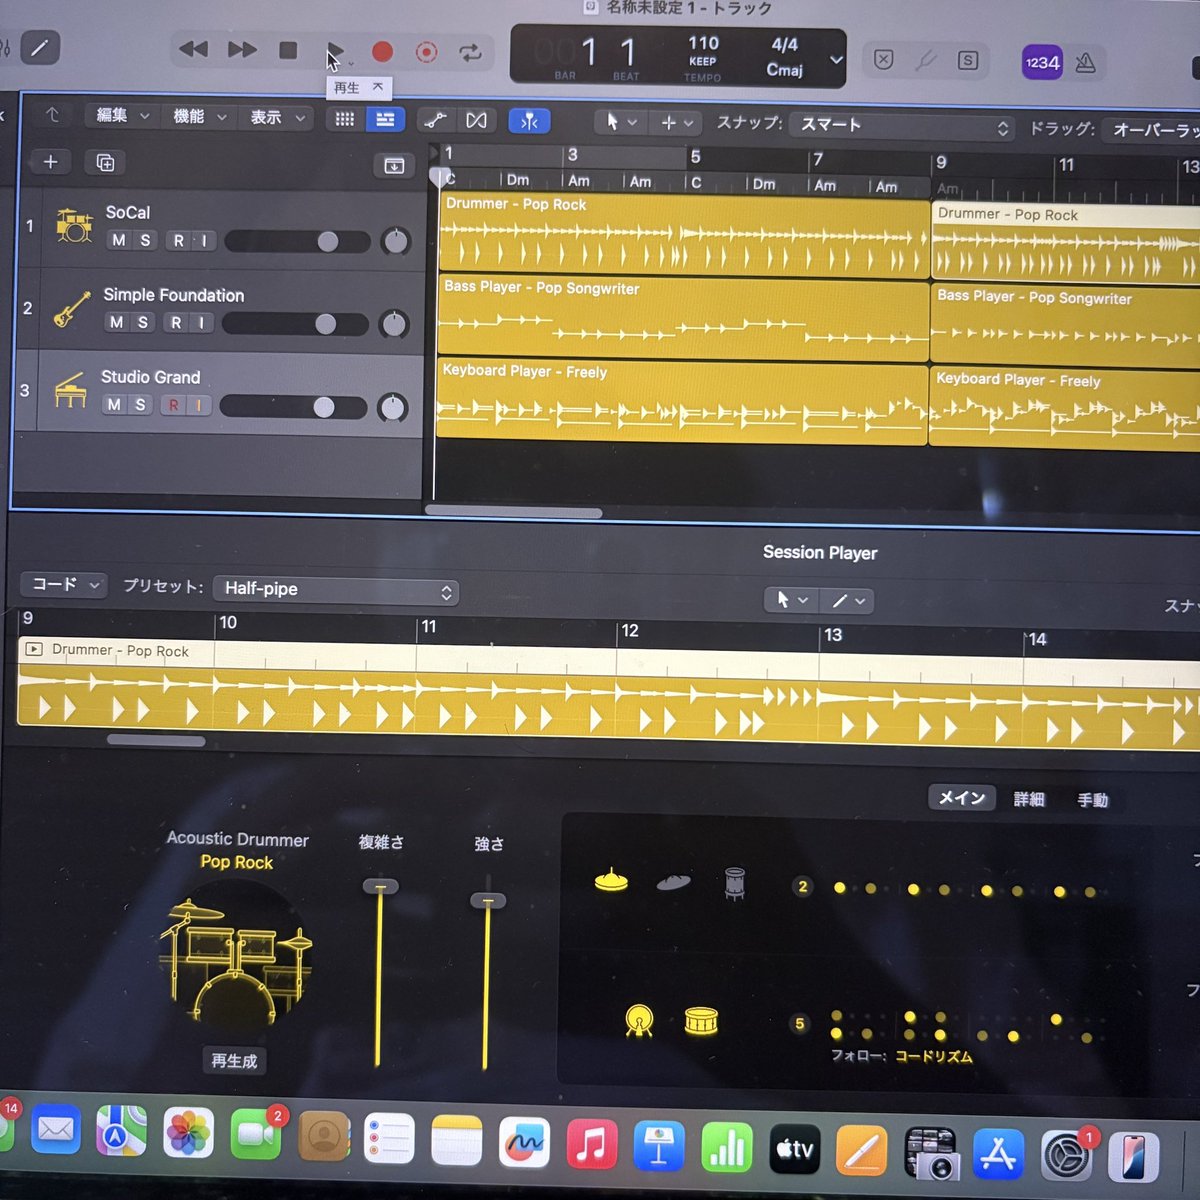The width and height of the screenshot is (1200, 1200).
Task: Open the pointer tool menu in Tracks area
Action: pyautogui.click(x=620, y=122)
